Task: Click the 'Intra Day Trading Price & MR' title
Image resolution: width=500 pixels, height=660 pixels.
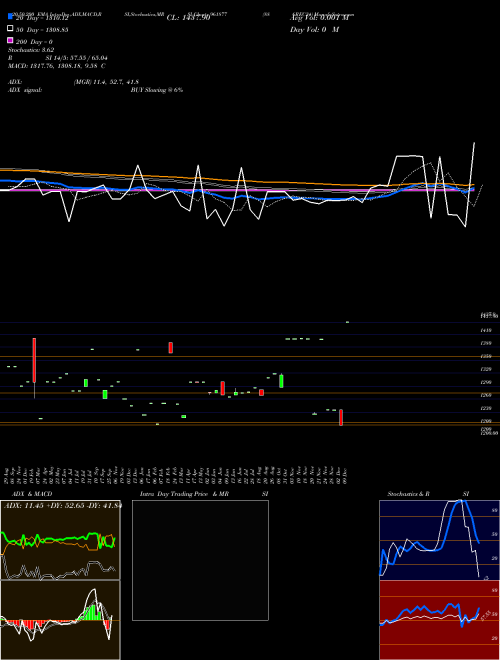Action: [184, 494]
